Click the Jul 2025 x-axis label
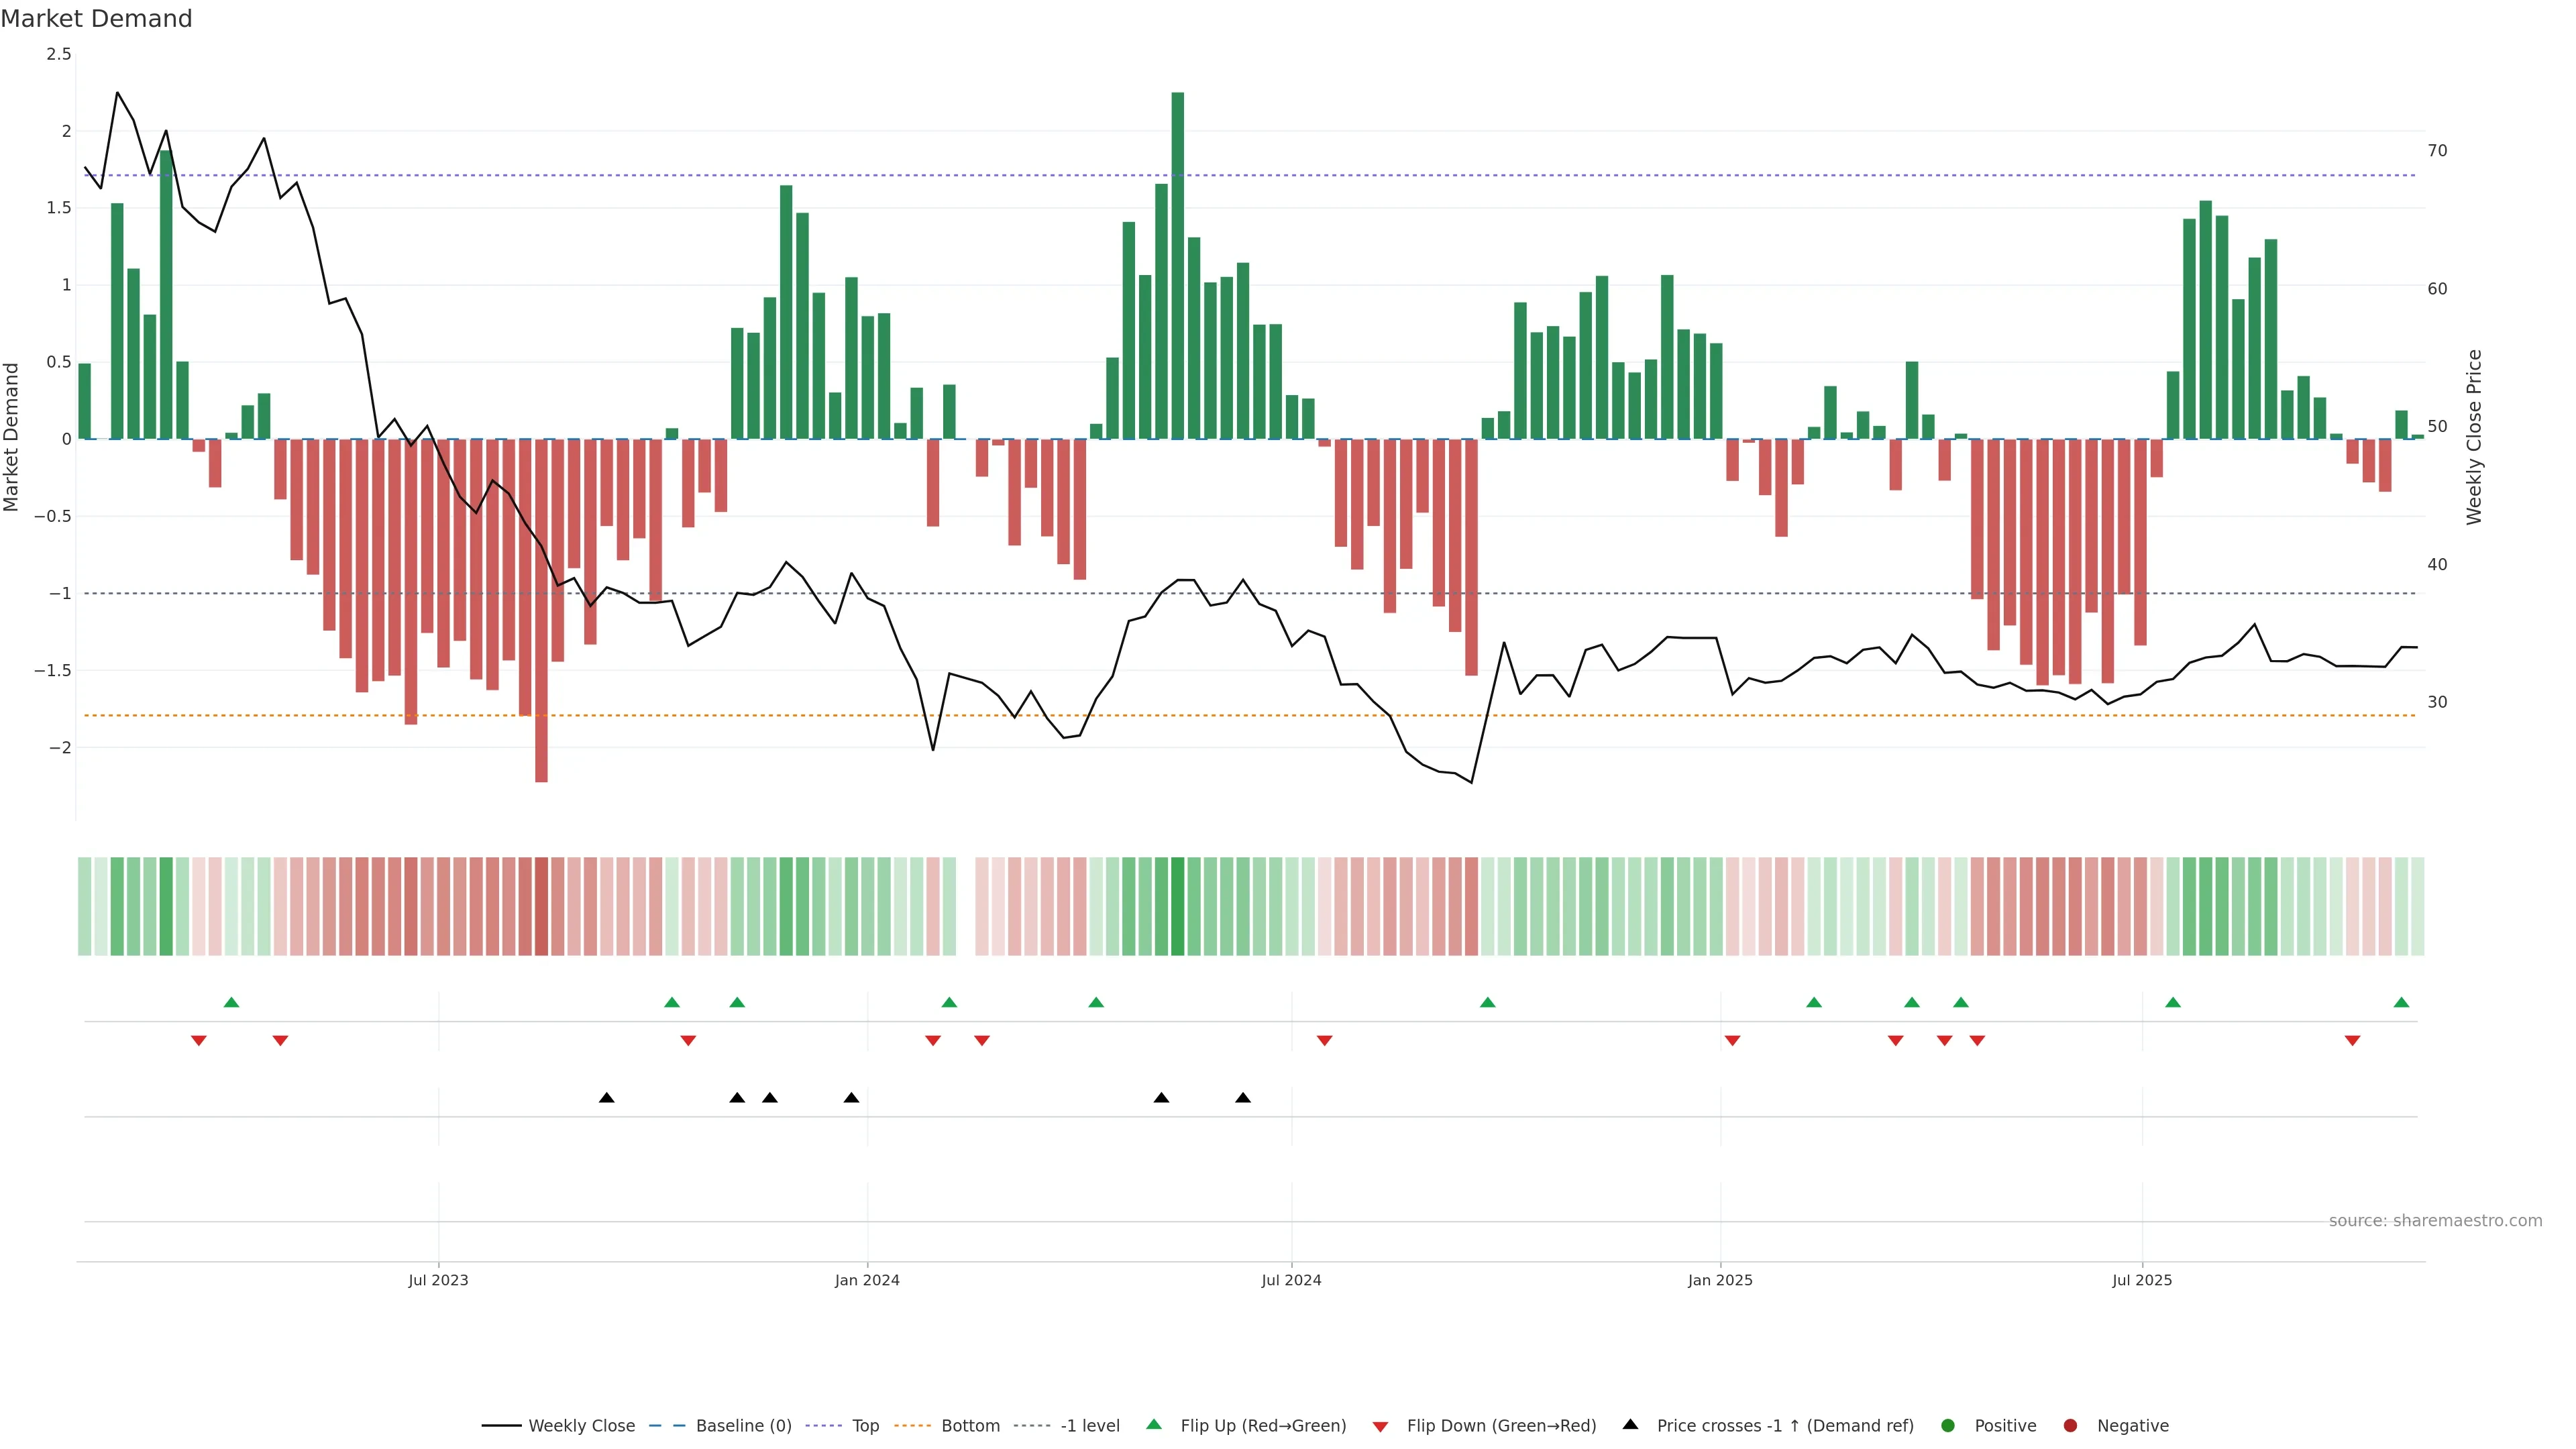 [x=2141, y=1280]
